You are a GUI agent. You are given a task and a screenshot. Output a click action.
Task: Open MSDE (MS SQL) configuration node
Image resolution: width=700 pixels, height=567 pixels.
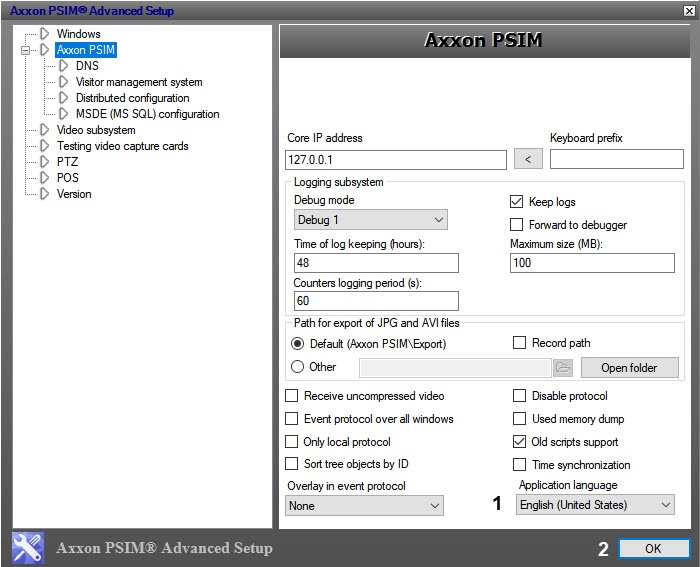[x=147, y=114]
